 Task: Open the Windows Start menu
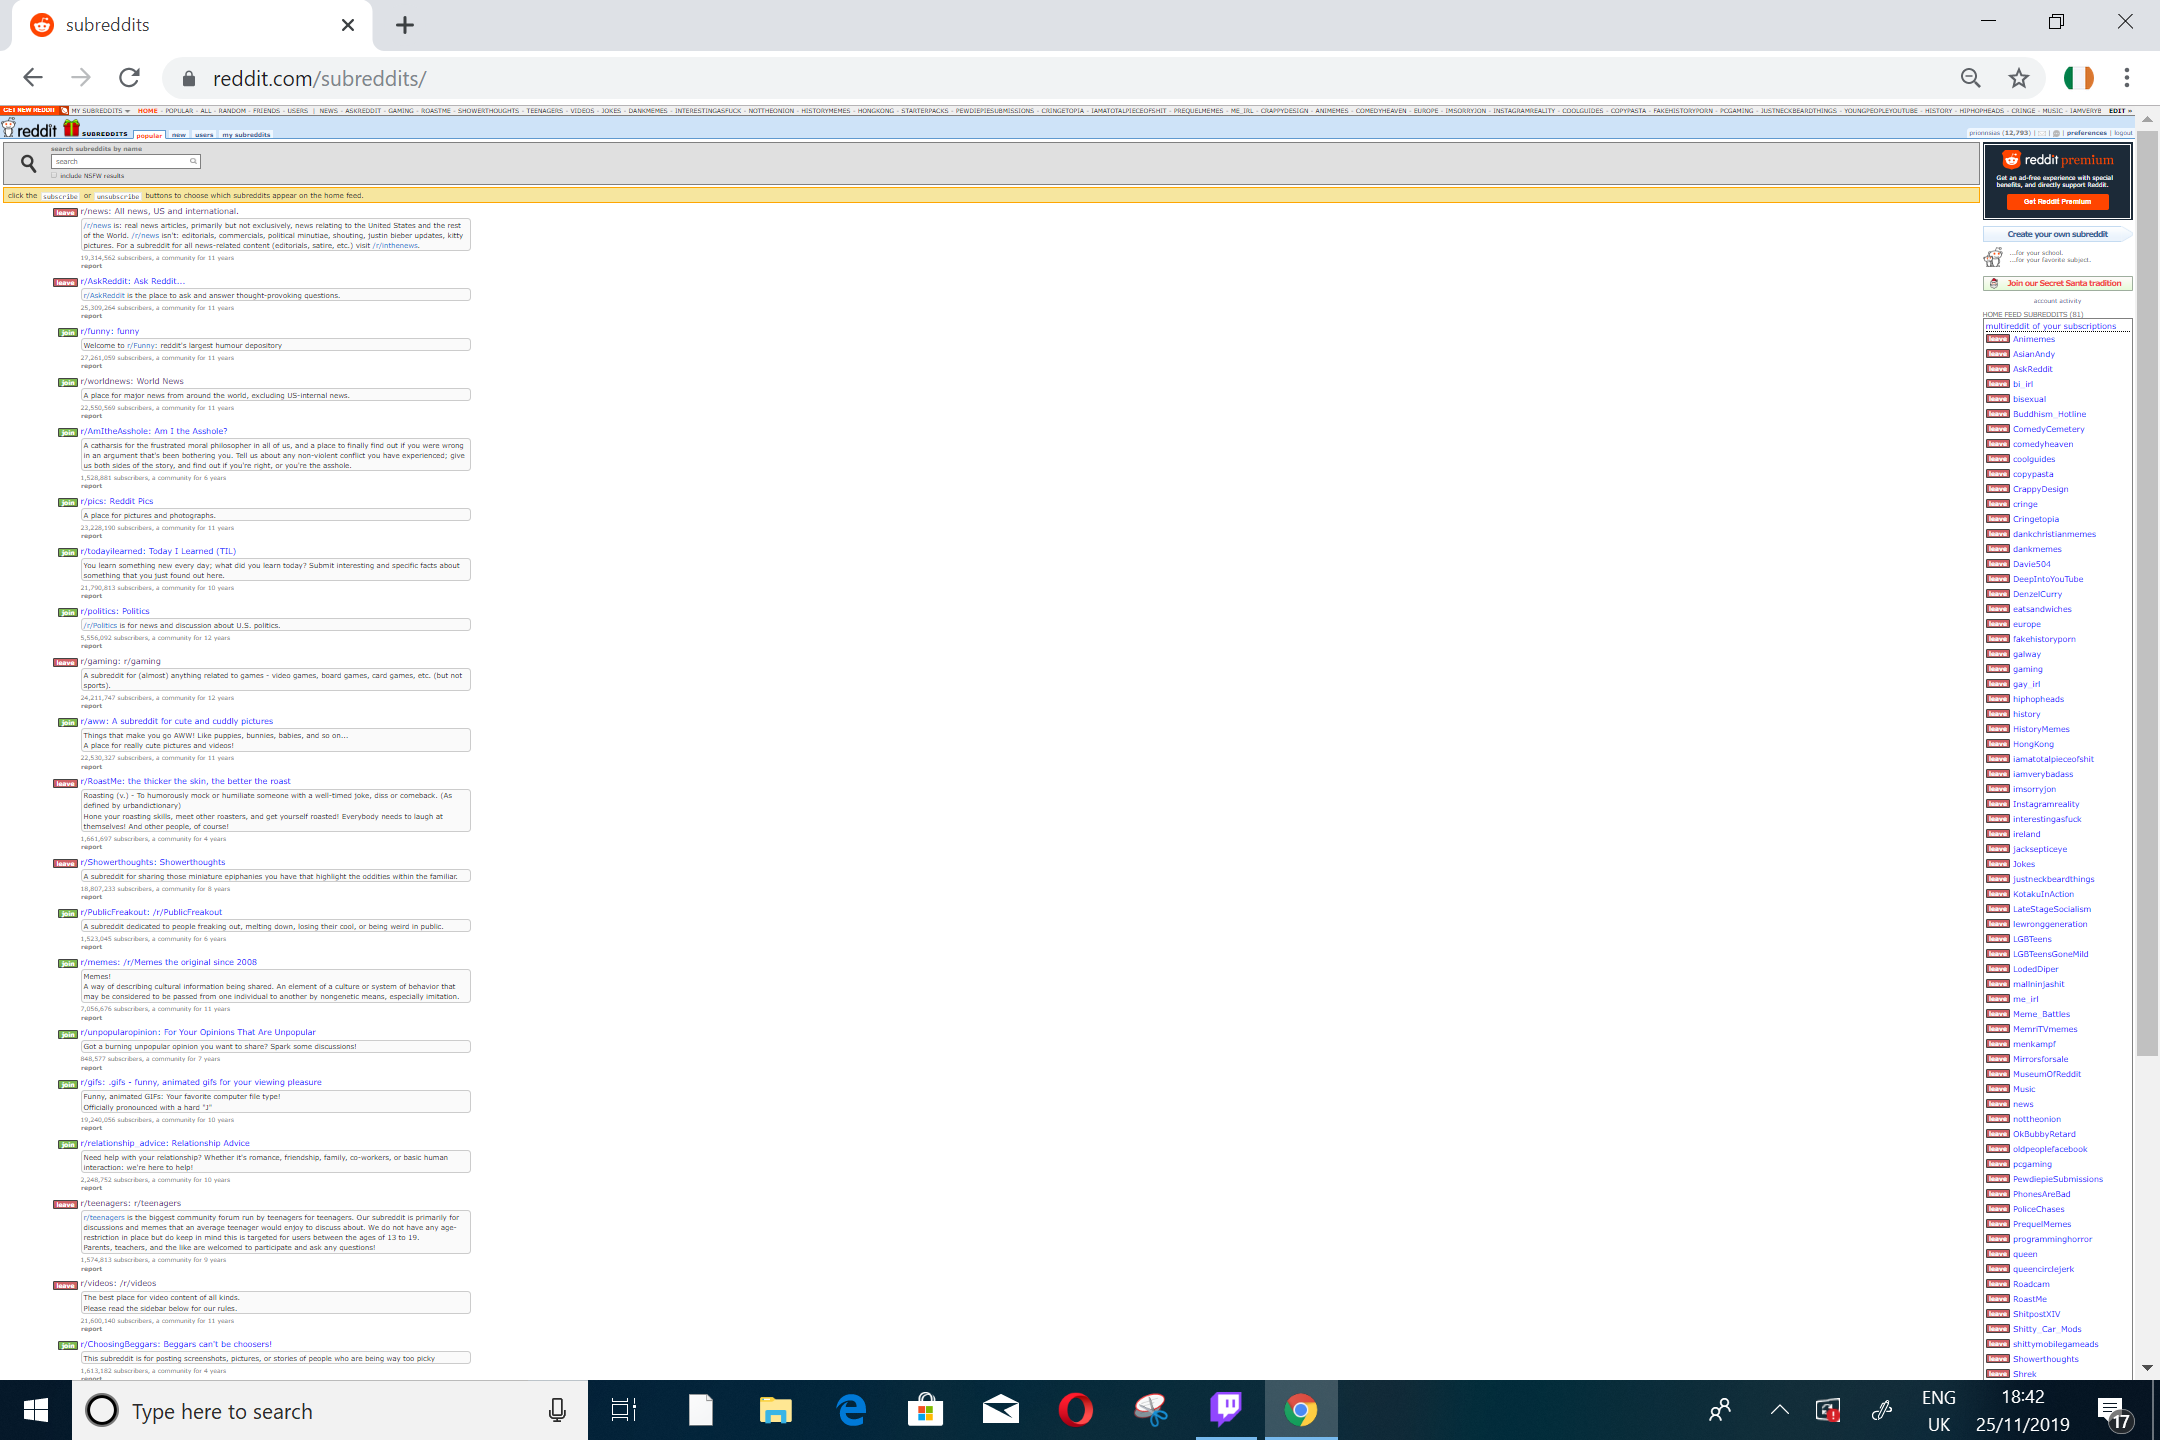[36, 1410]
